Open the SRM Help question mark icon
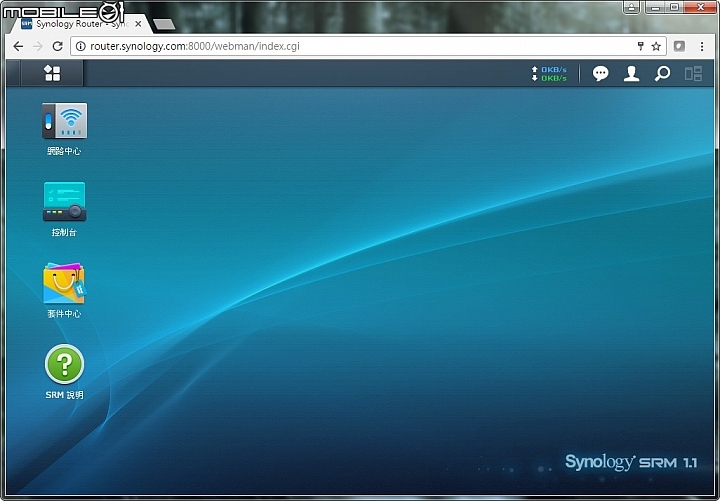The image size is (720, 501). [x=64, y=364]
